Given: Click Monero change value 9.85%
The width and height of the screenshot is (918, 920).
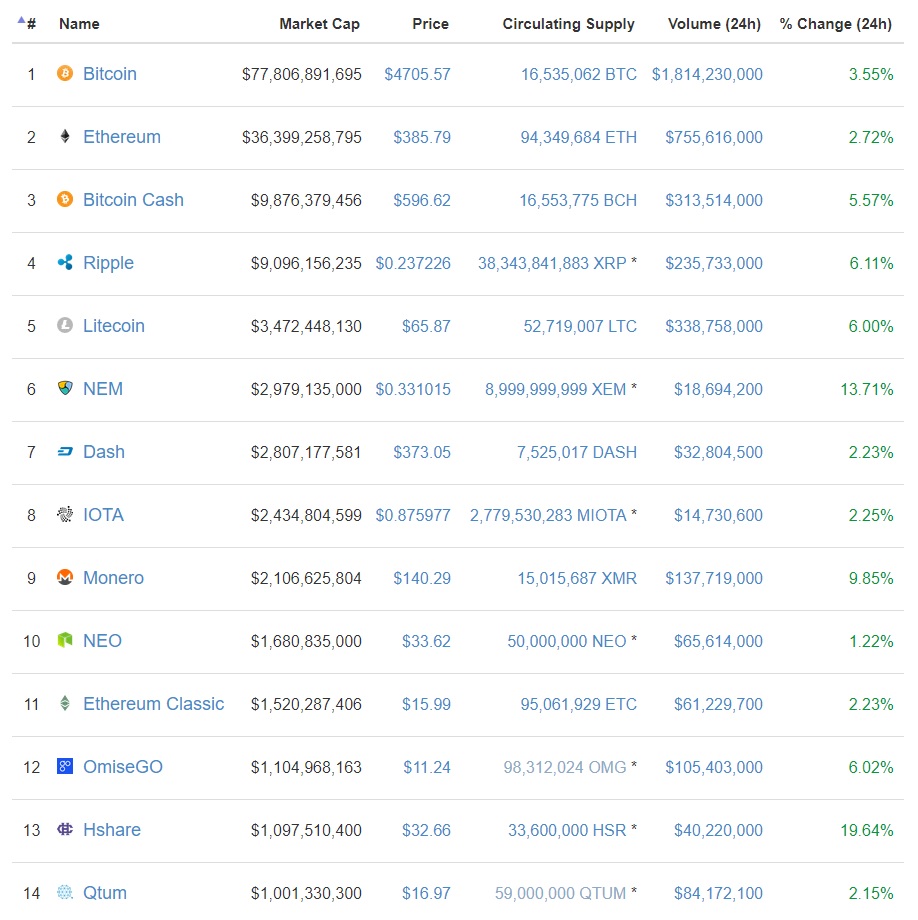Looking at the screenshot, I should pyautogui.click(x=870, y=579).
